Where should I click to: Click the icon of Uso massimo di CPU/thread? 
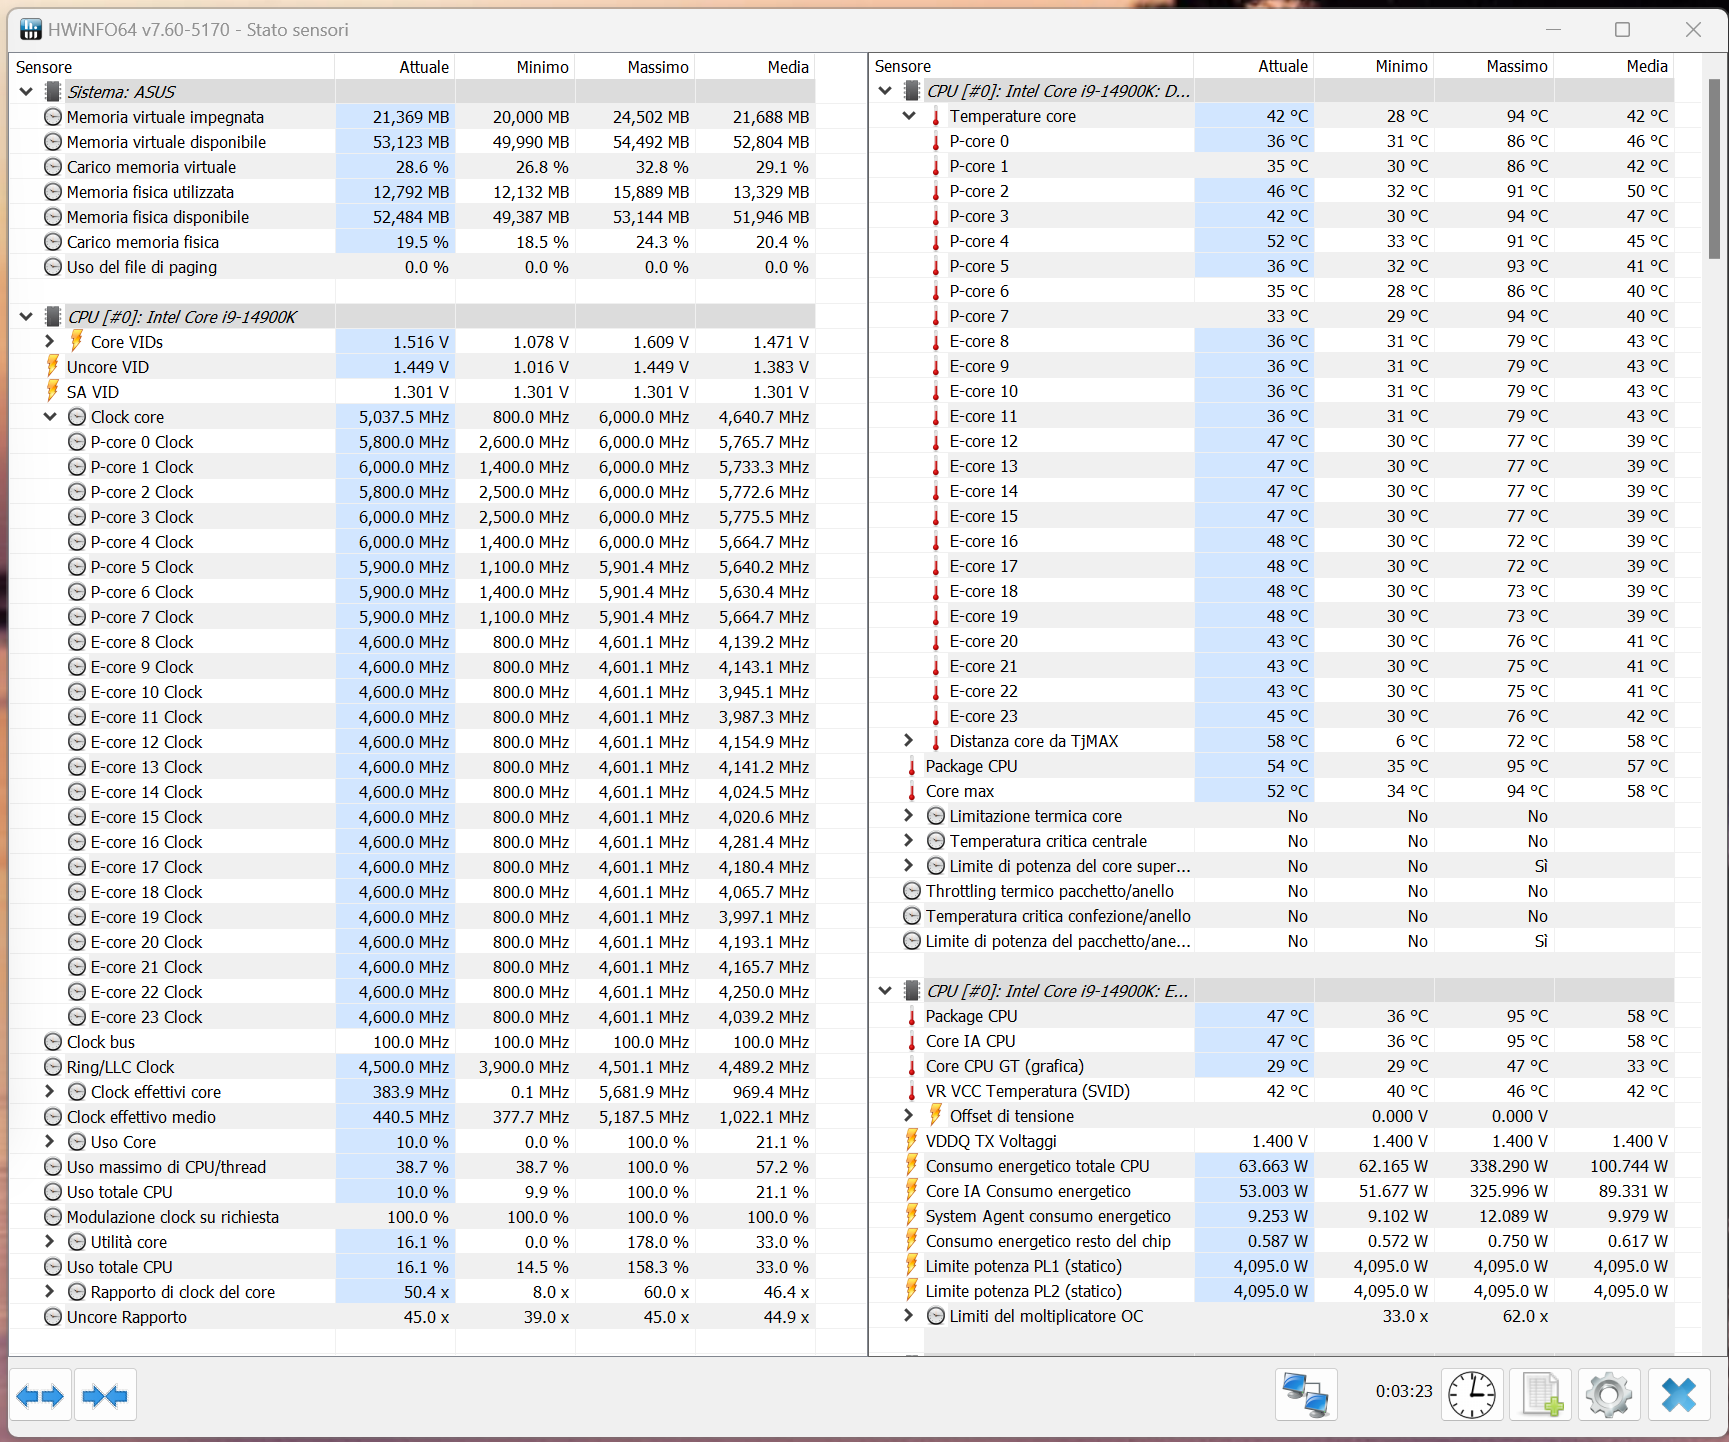pos(53,1167)
